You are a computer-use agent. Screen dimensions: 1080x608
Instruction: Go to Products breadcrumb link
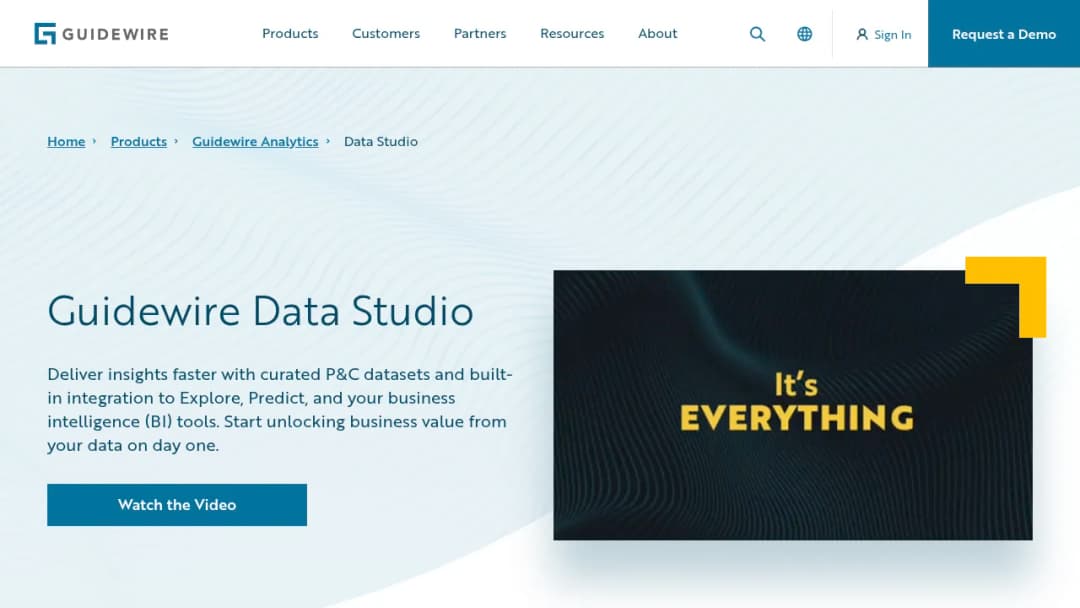138,141
